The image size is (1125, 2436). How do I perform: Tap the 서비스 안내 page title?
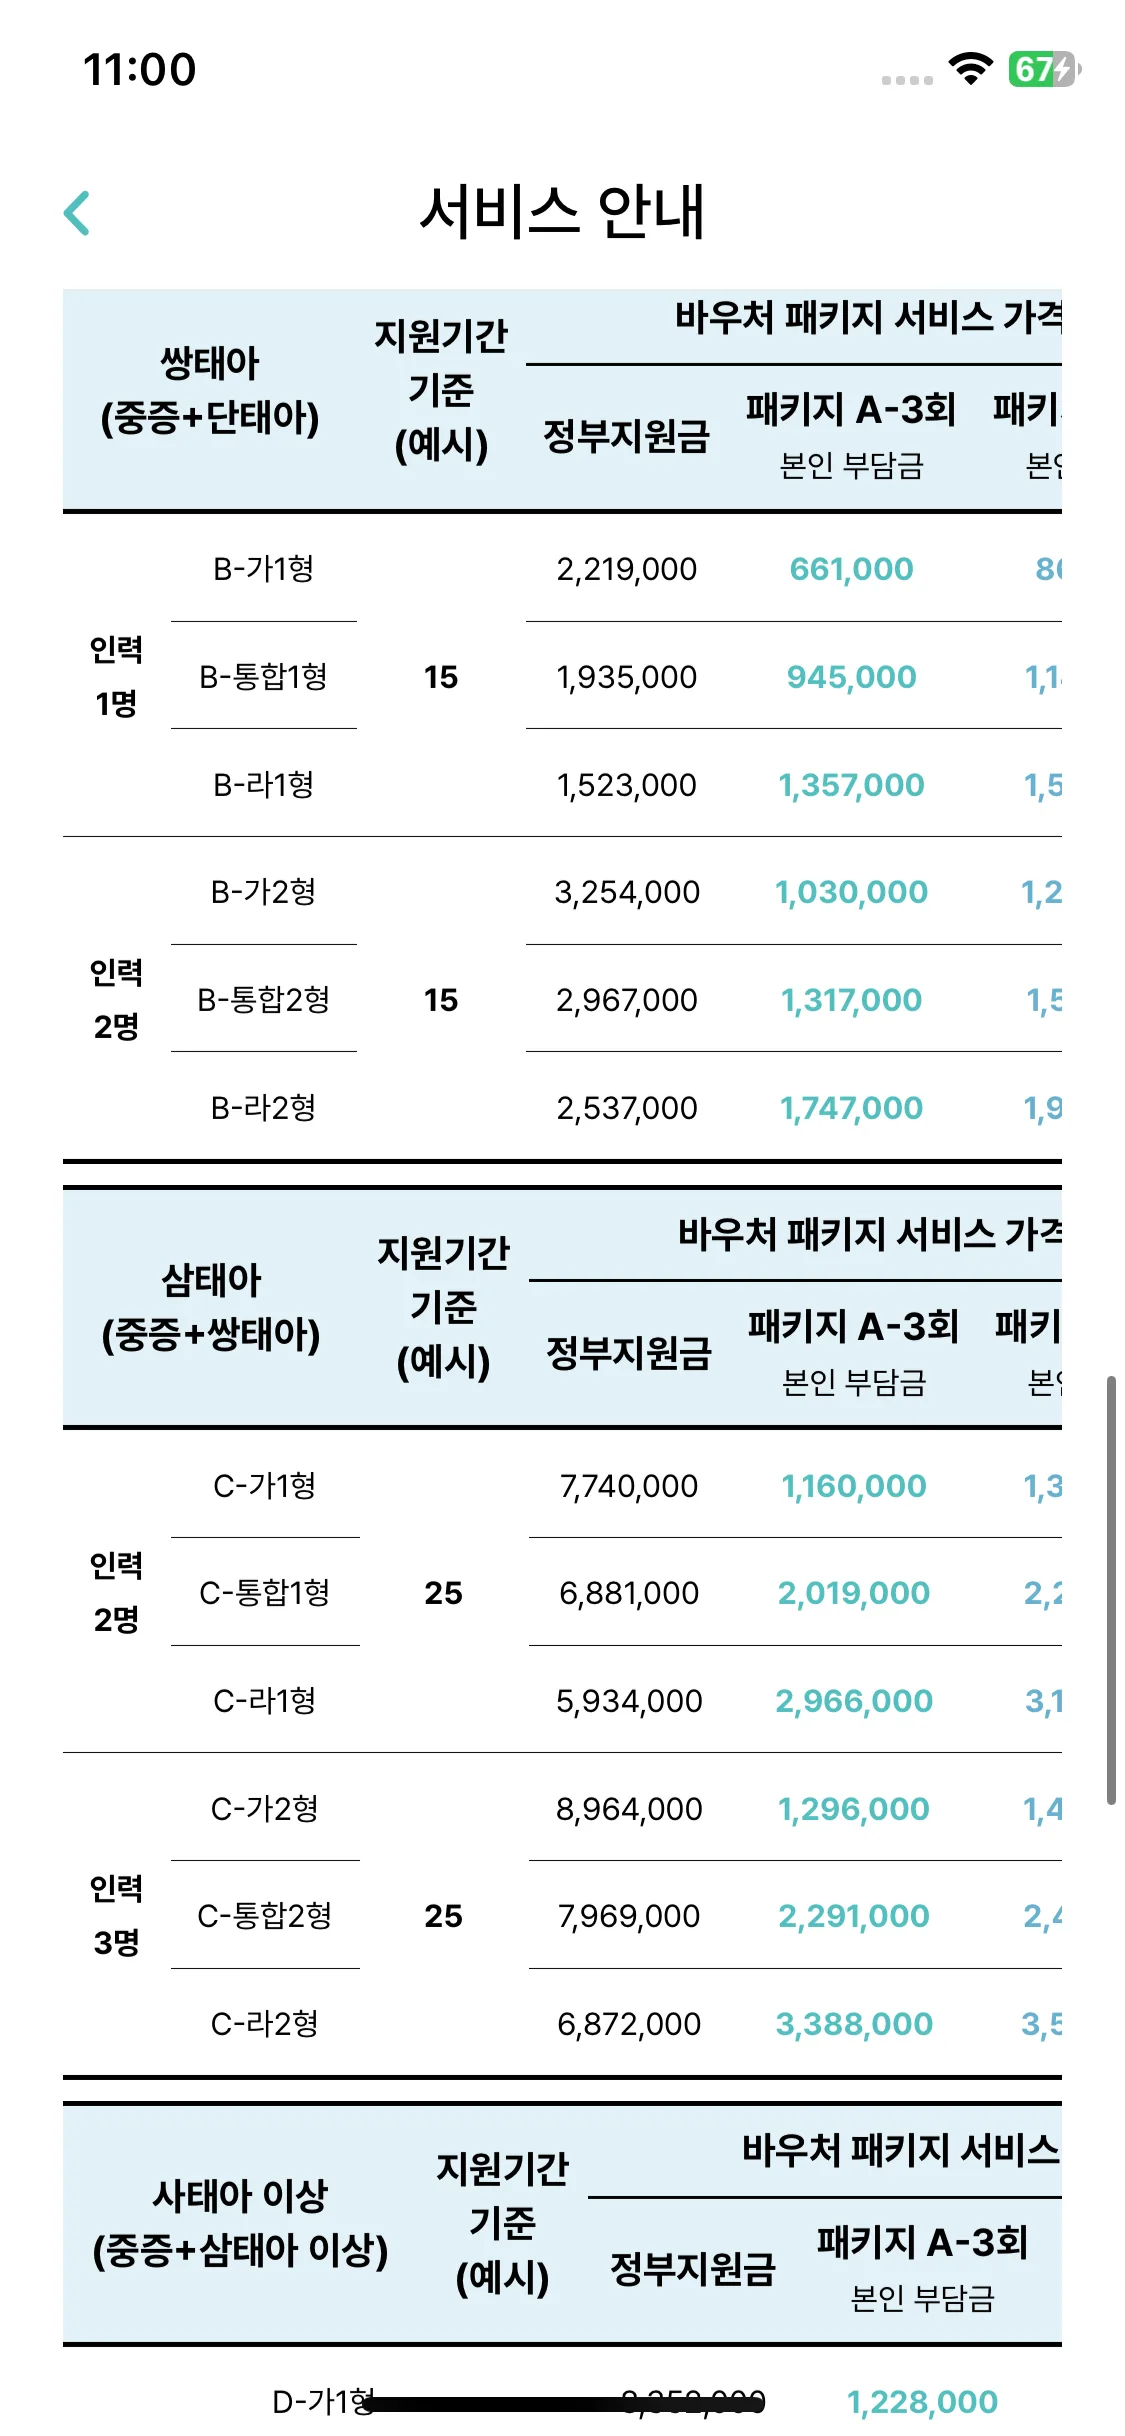[x=562, y=212]
